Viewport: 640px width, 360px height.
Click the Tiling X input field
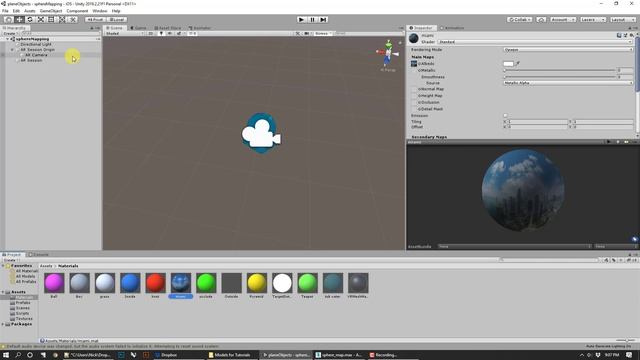point(538,122)
